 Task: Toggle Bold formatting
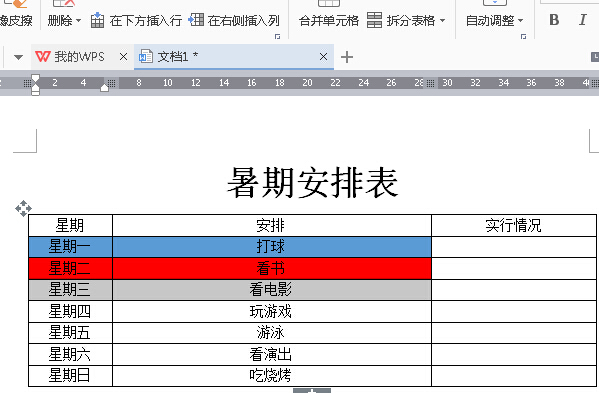click(554, 20)
